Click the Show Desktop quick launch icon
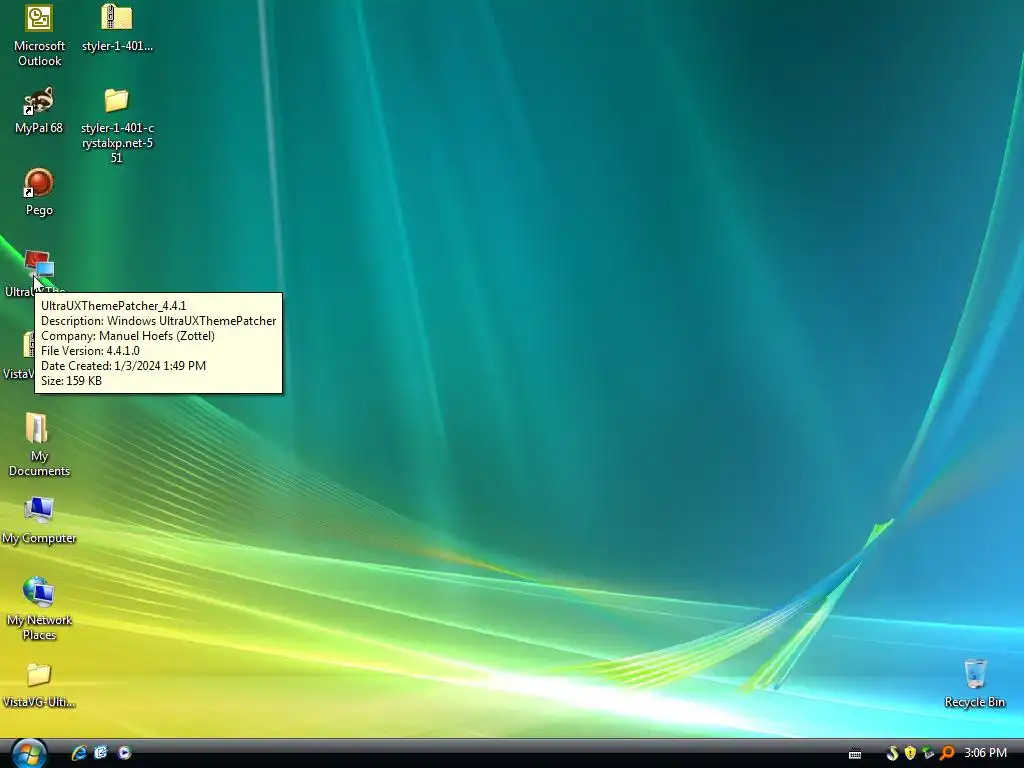 (101, 753)
